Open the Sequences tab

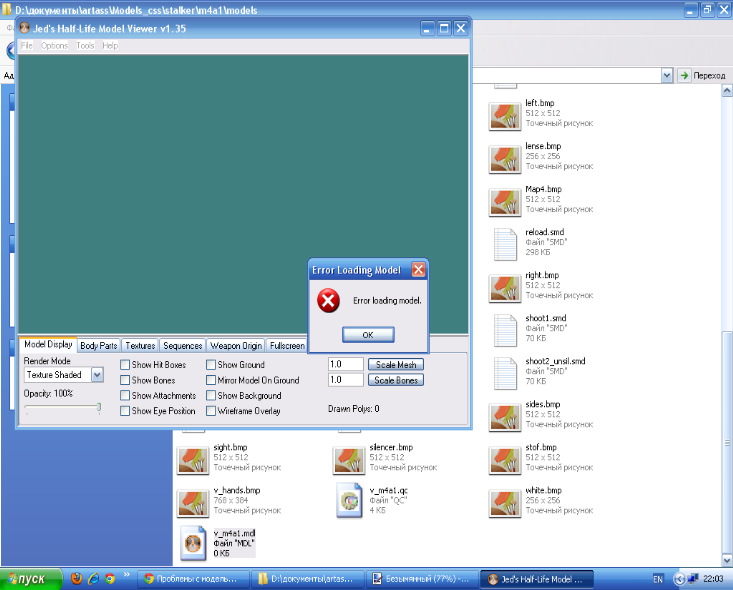click(x=183, y=346)
